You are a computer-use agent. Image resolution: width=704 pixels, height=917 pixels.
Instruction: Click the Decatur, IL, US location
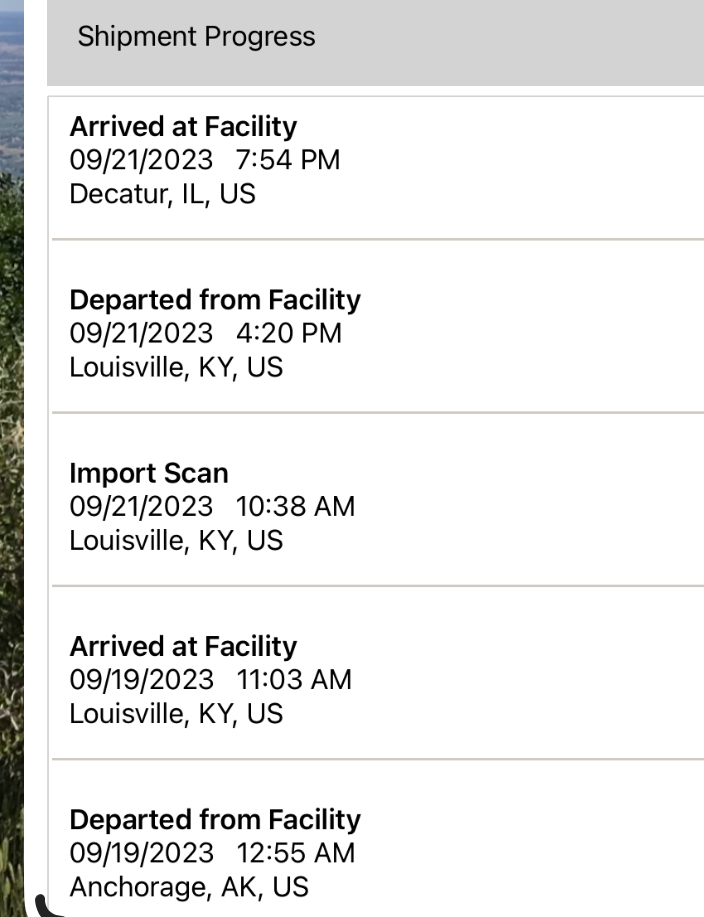point(163,194)
